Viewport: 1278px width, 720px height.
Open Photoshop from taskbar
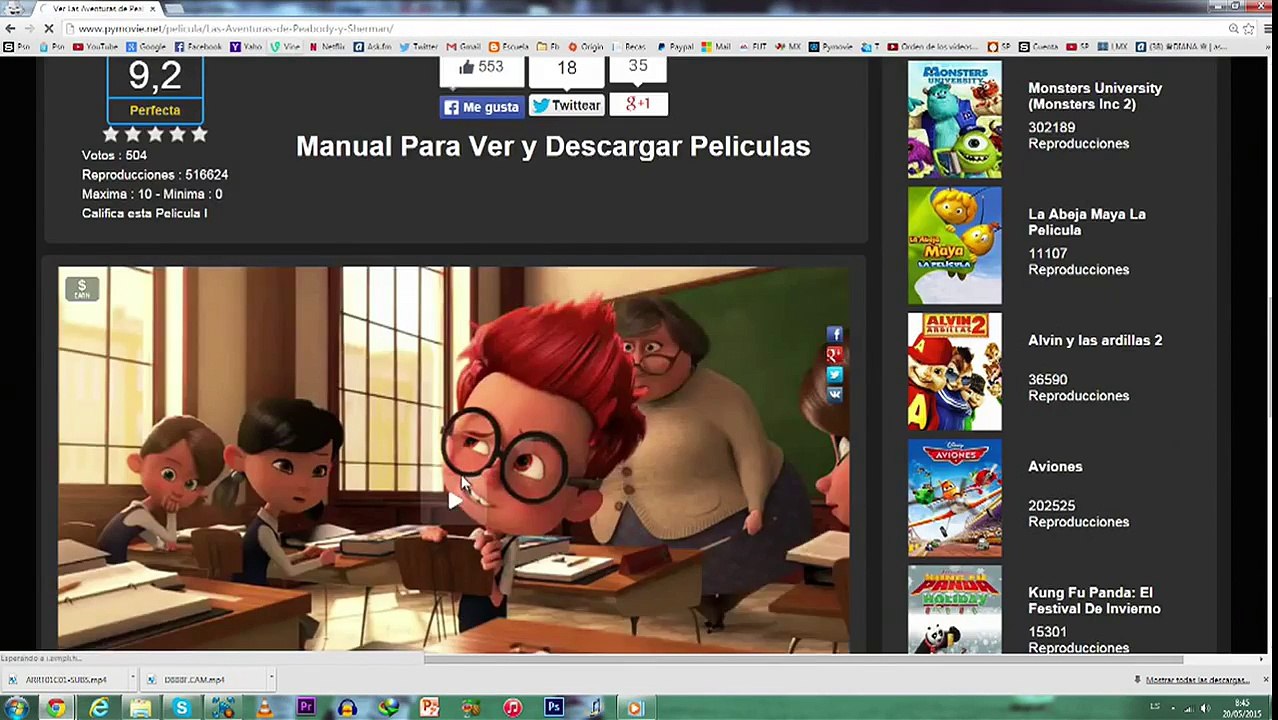(553, 708)
